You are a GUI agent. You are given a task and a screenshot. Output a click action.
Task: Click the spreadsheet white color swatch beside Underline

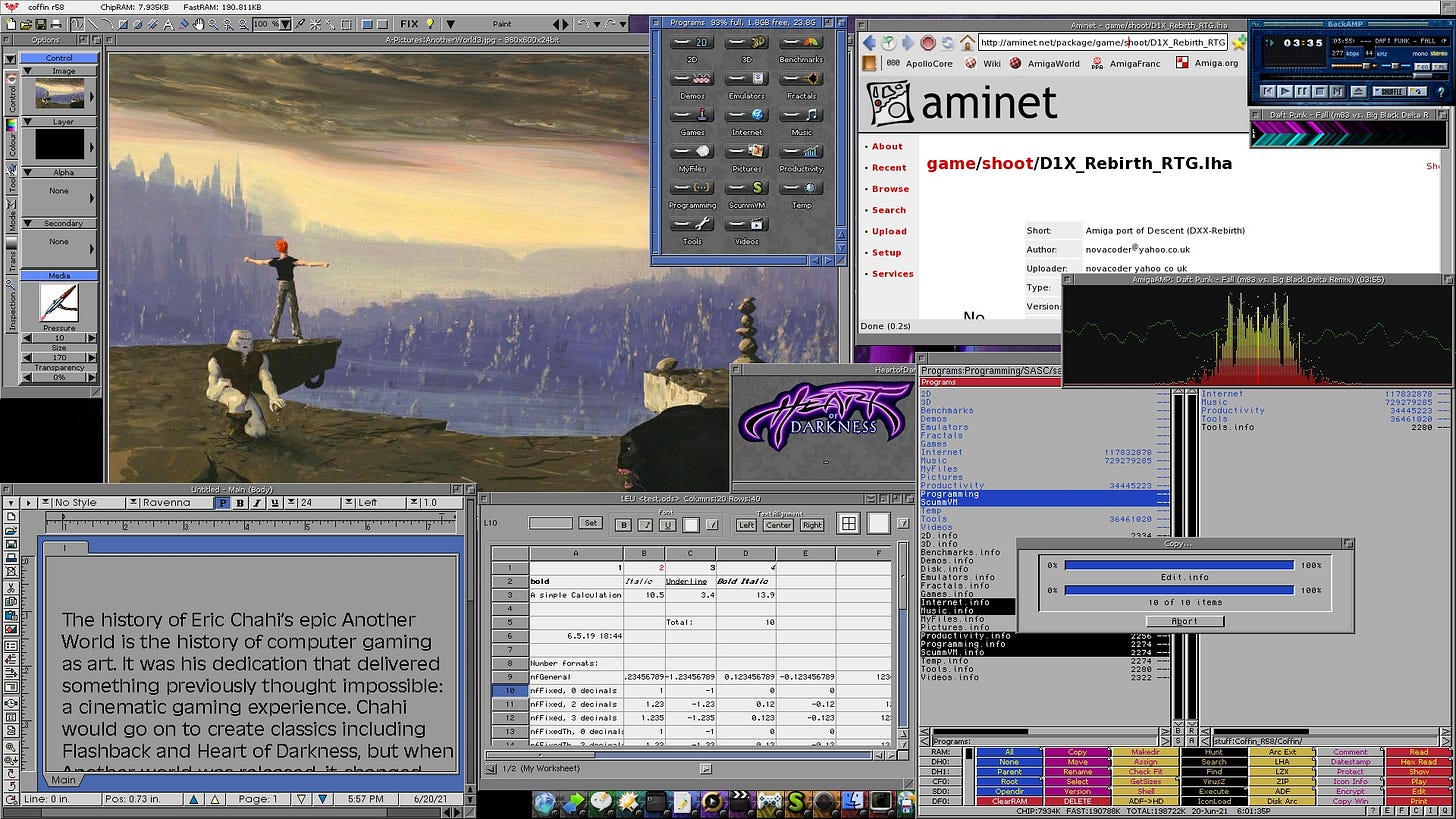691,525
